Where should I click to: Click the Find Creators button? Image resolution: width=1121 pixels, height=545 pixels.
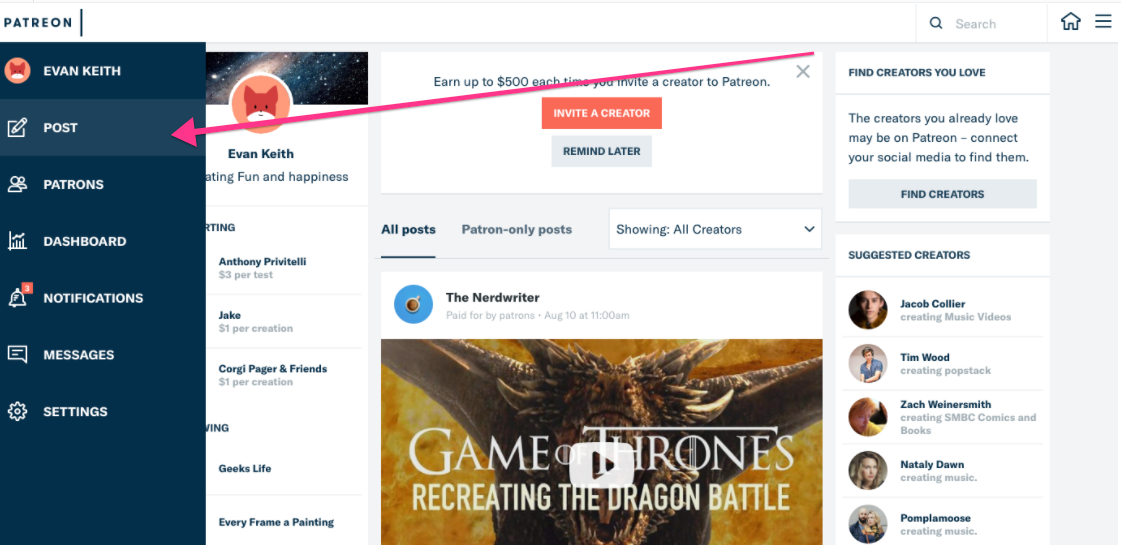[x=942, y=194]
